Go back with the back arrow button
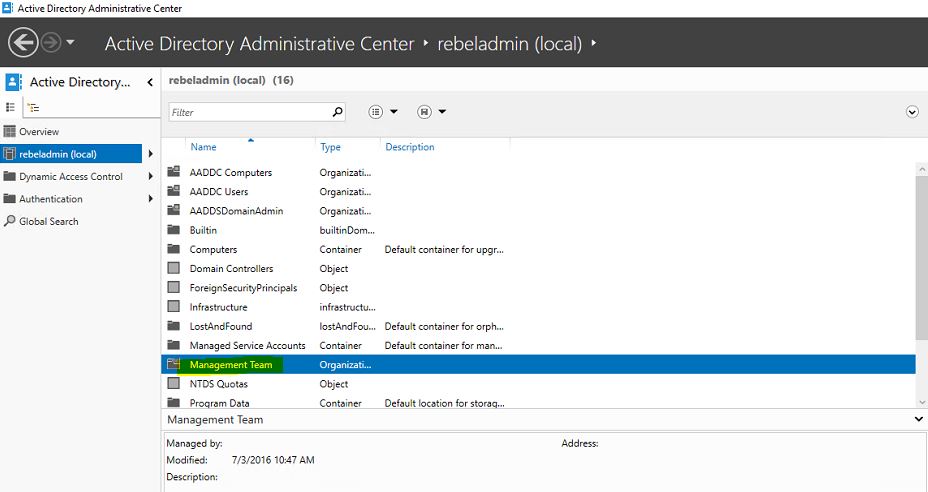This screenshot has height=492, width=928. (23, 43)
